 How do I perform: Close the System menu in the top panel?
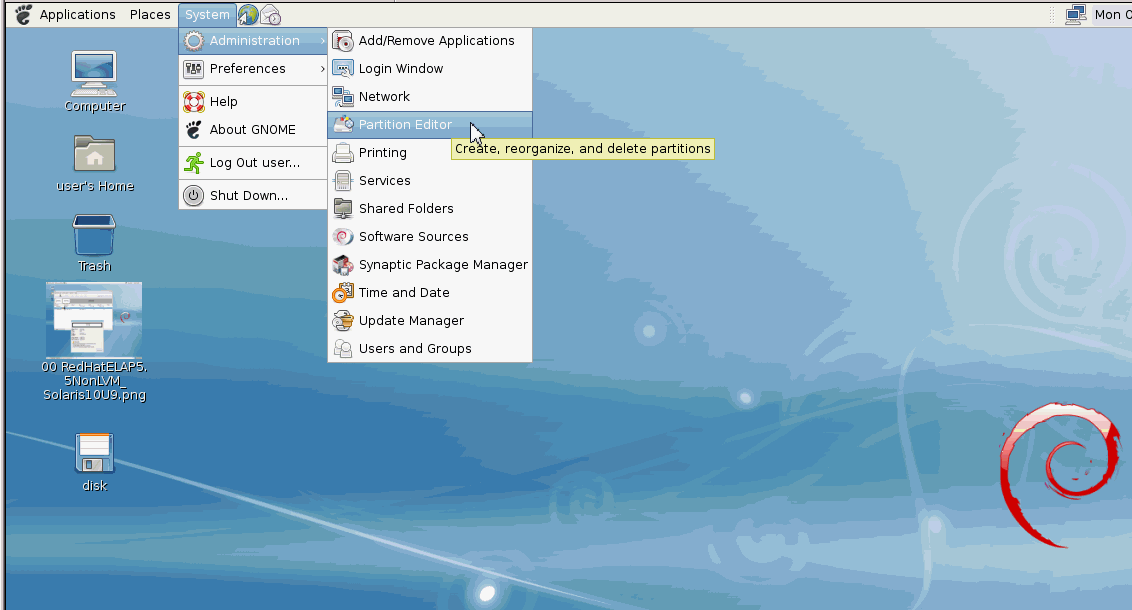coord(207,14)
